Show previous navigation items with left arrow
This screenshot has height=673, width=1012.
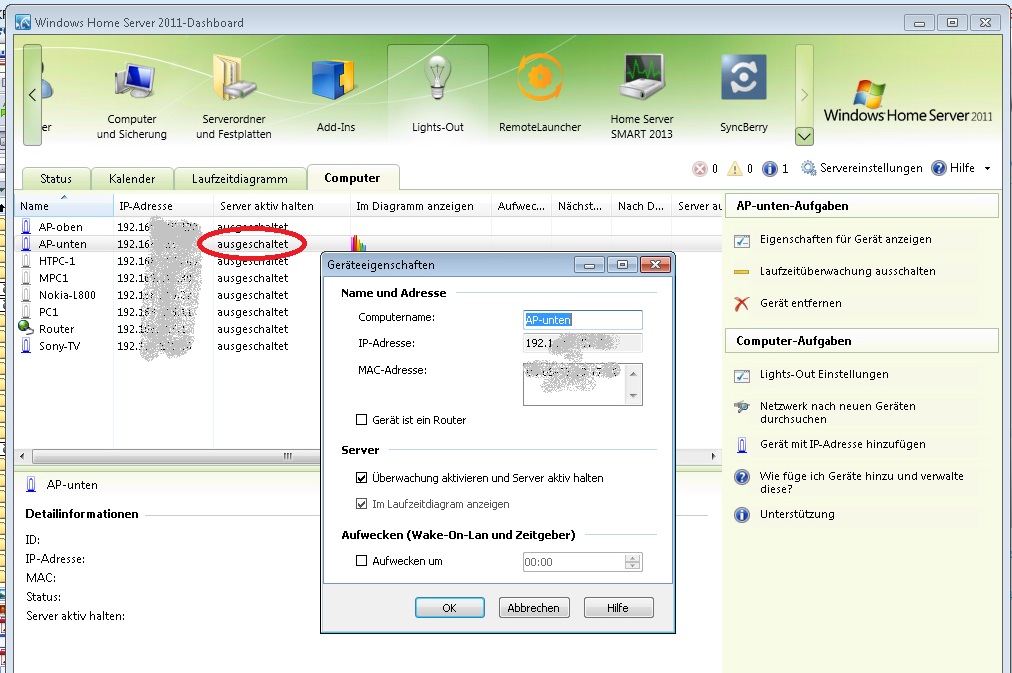[32, 95]
